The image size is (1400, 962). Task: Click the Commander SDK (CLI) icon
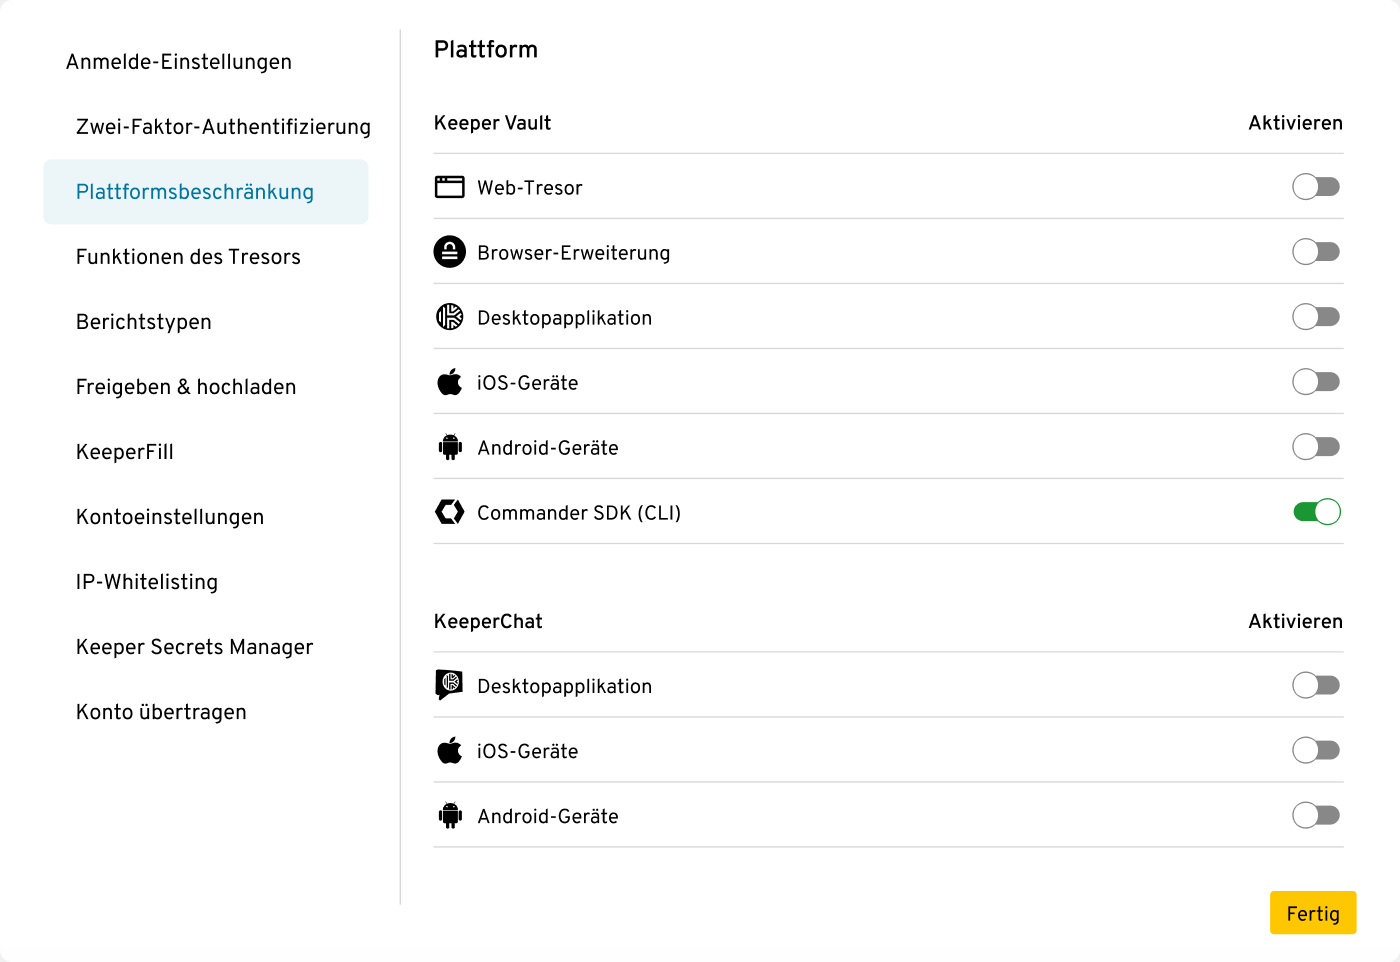click(450, 512)
